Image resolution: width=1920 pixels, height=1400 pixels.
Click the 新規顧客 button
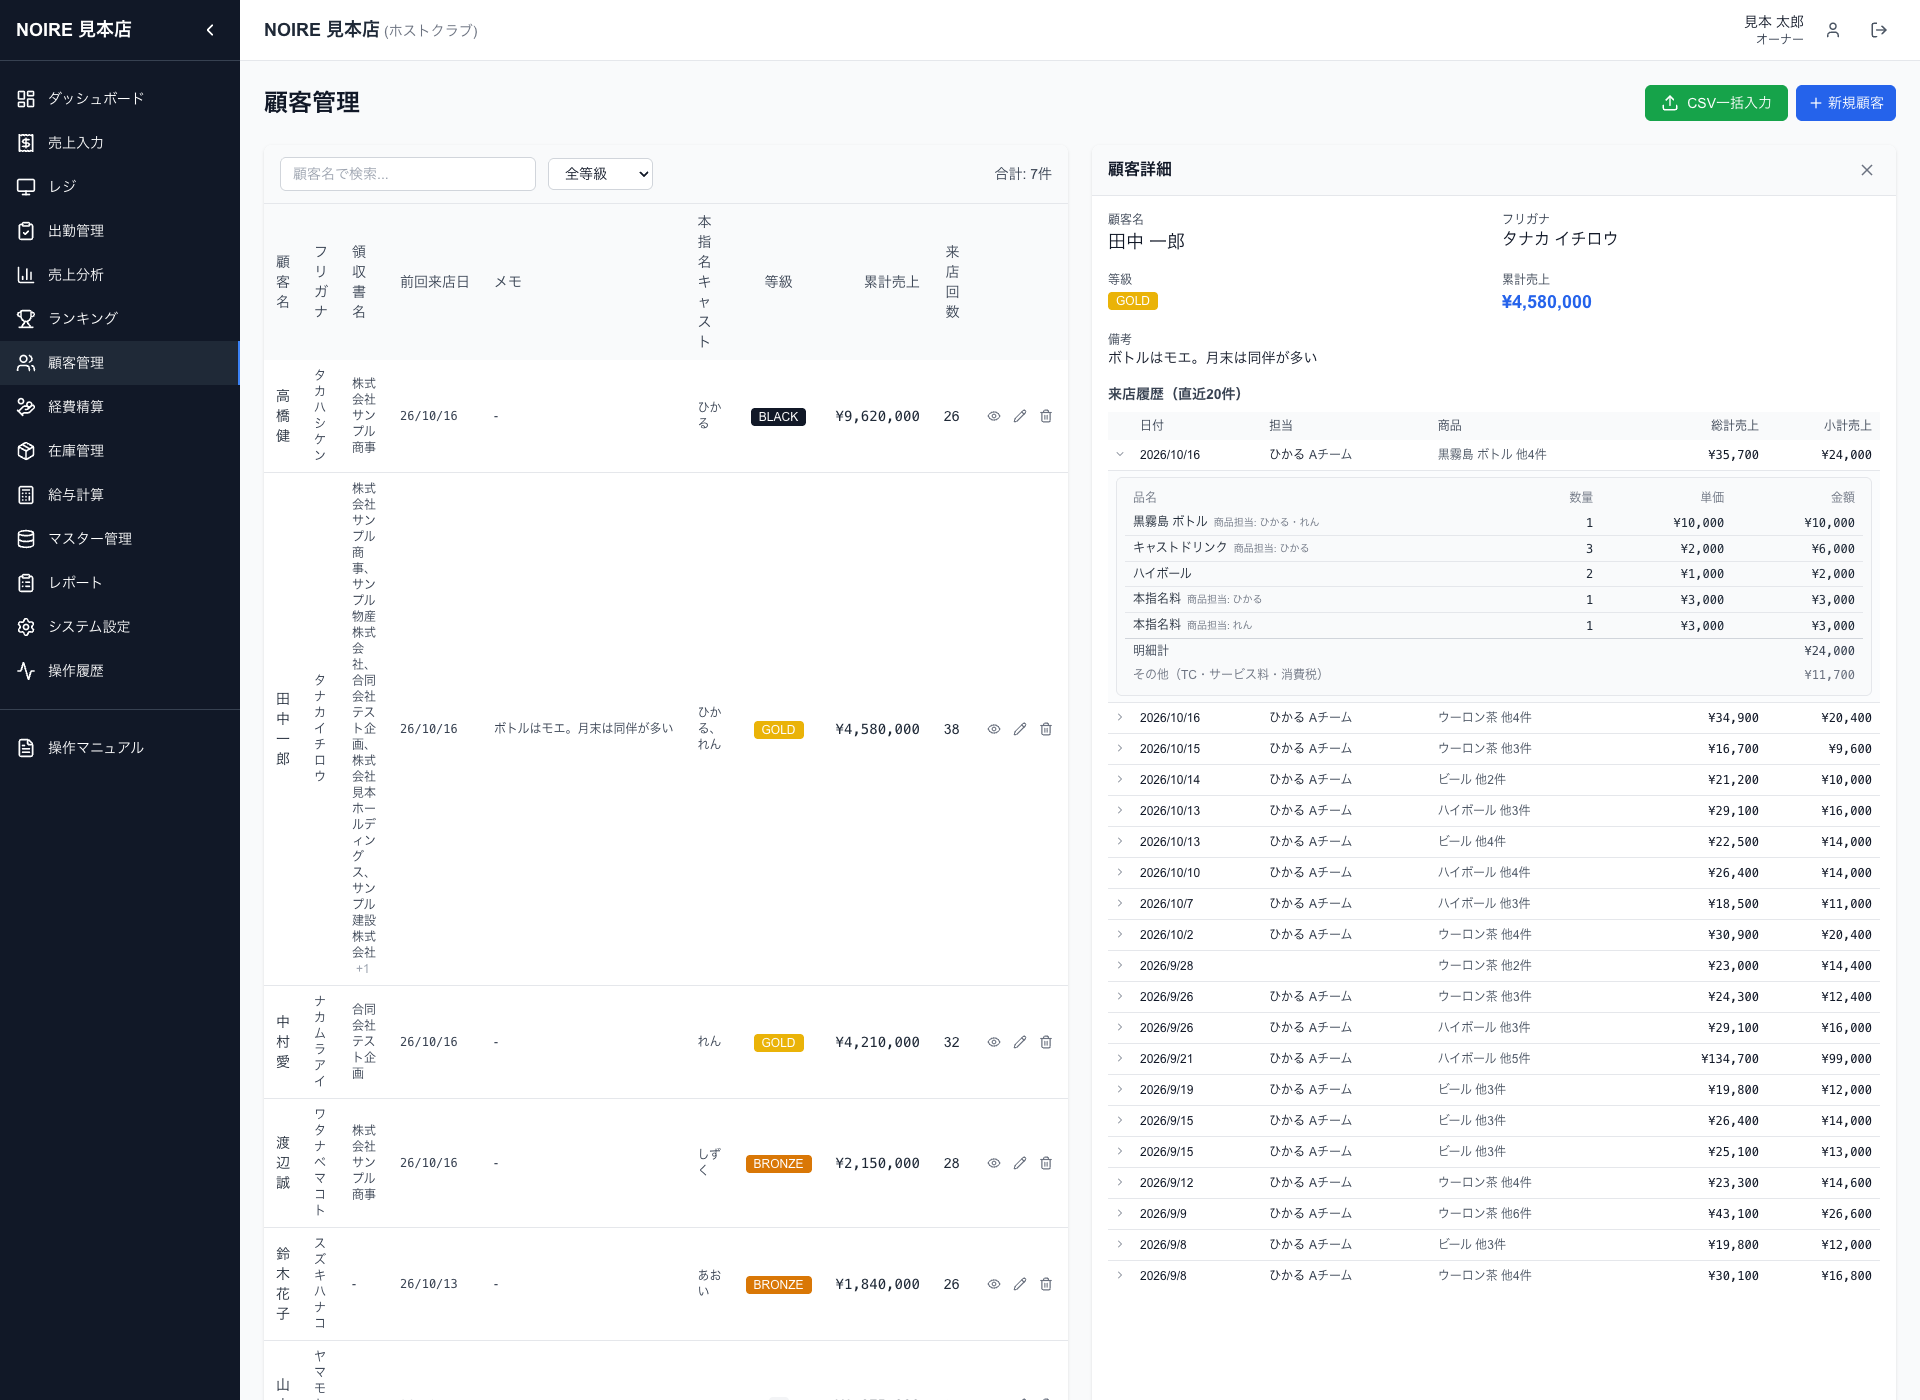pos(1845,103)
